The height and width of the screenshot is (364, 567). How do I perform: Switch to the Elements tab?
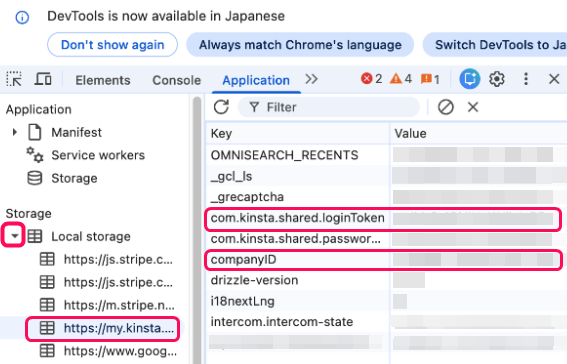[x=103, y=80]
